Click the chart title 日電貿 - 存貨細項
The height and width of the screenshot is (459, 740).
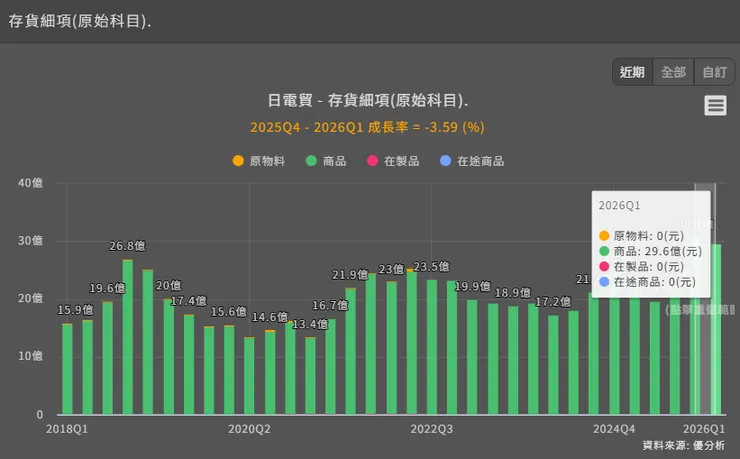[x=367, y=100]
